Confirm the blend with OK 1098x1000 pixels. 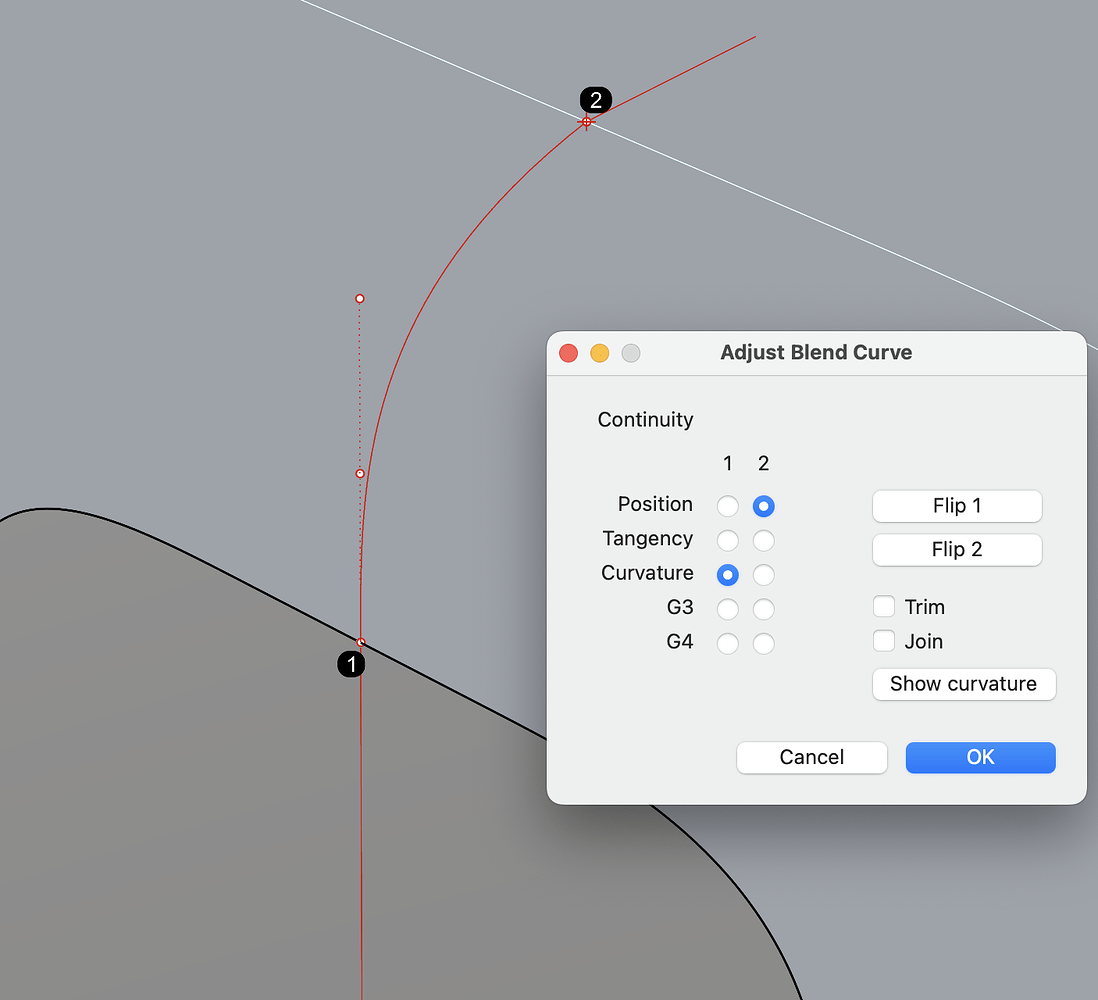pyautogui.click(x=980, y=757)
